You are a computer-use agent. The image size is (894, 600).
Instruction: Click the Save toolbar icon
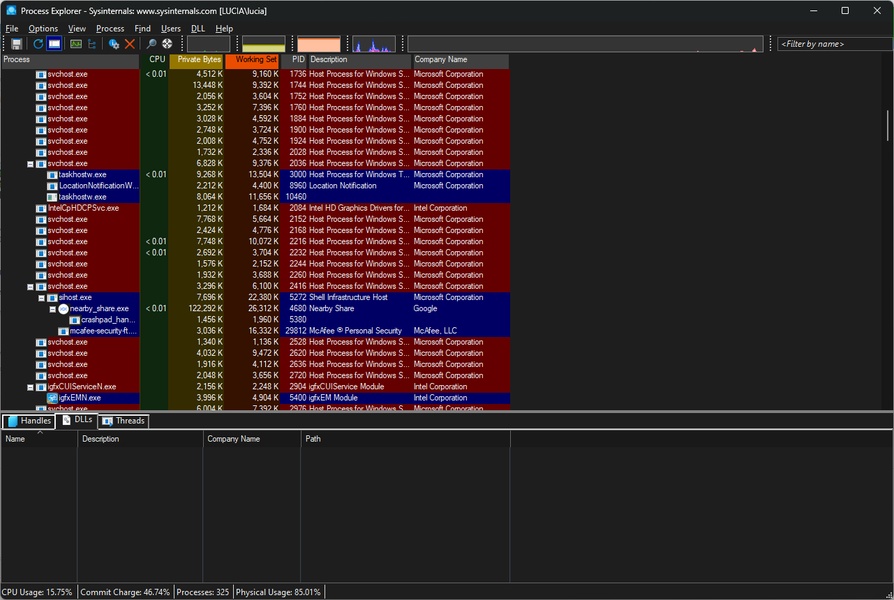17,44
